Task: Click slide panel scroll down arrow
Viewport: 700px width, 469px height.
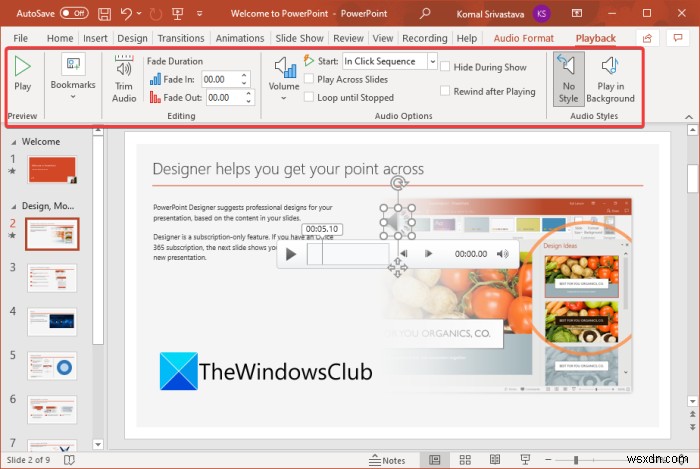Action: 98,444
